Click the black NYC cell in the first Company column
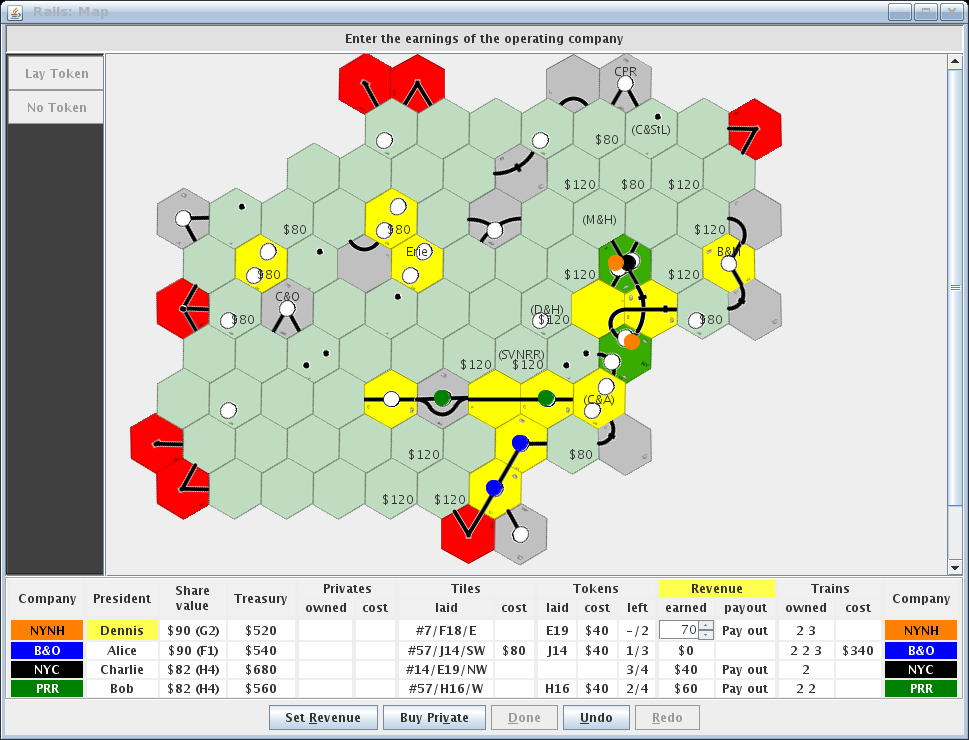This screenshot has height=740, width=969. coord(47,670)
